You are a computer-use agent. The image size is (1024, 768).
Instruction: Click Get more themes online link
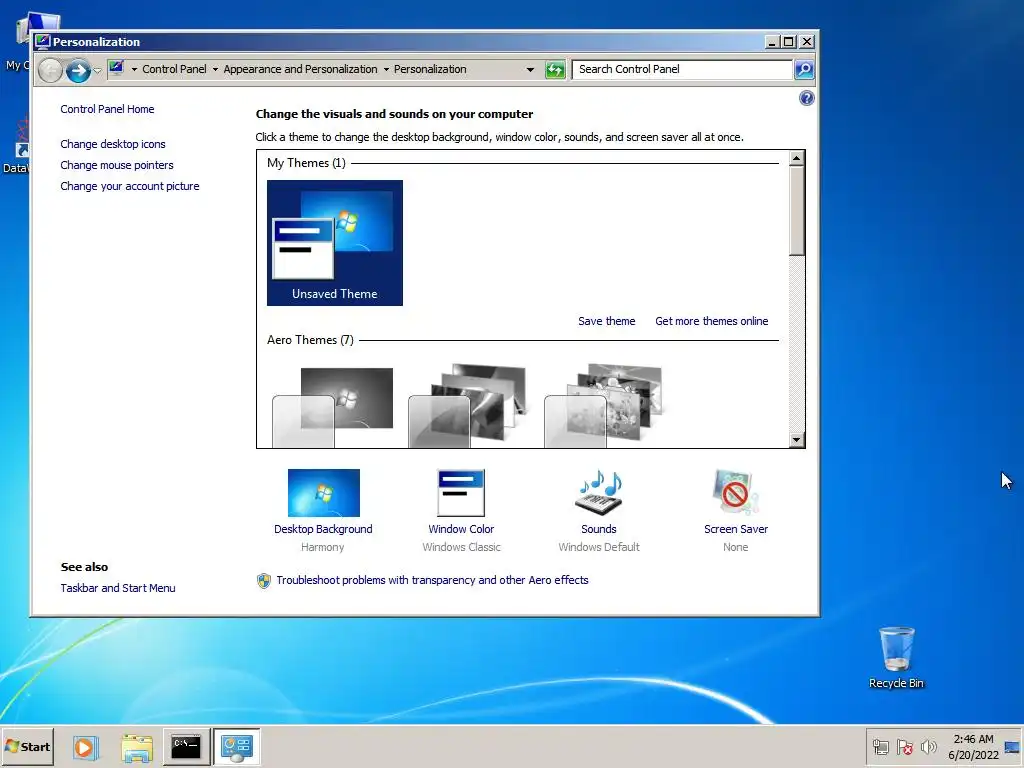[x=712, y=321]
